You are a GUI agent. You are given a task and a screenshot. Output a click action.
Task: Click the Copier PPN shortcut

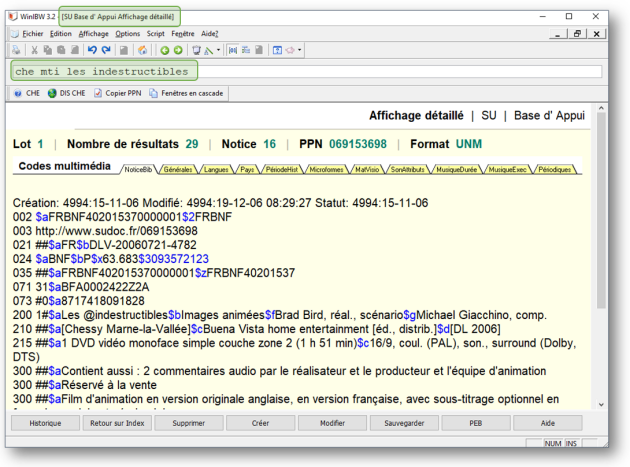(118, 93)
